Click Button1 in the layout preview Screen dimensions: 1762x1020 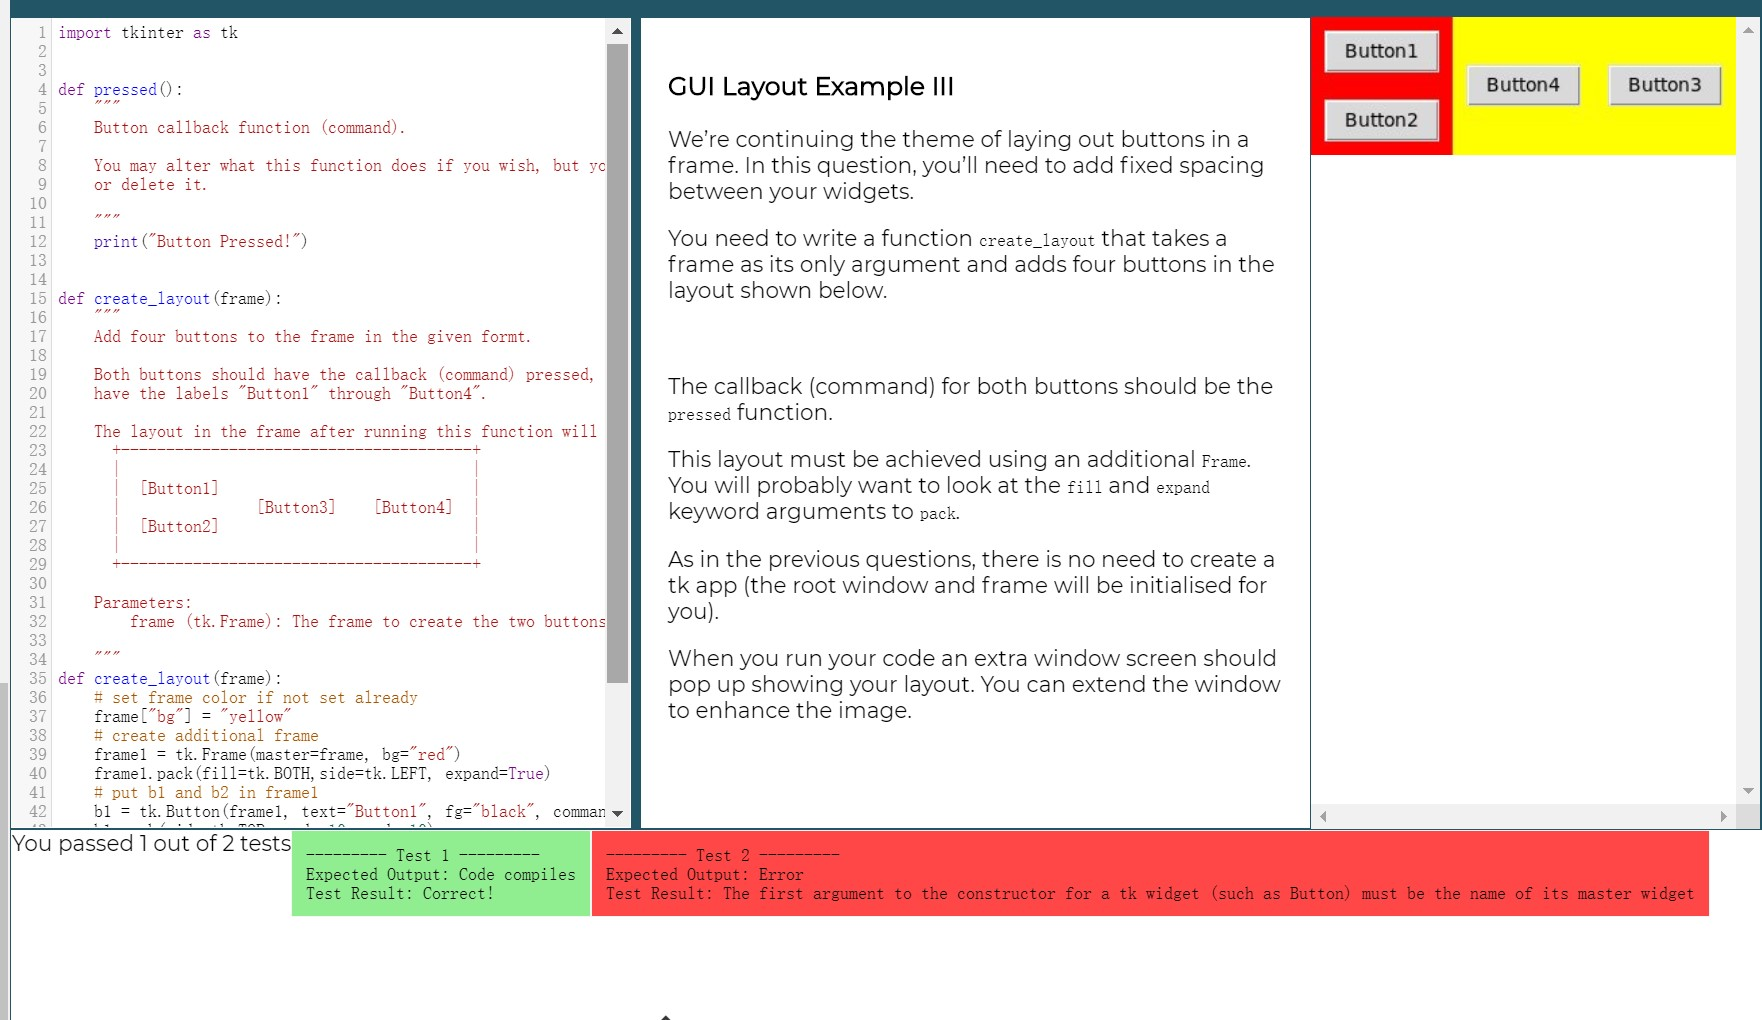1380,50
